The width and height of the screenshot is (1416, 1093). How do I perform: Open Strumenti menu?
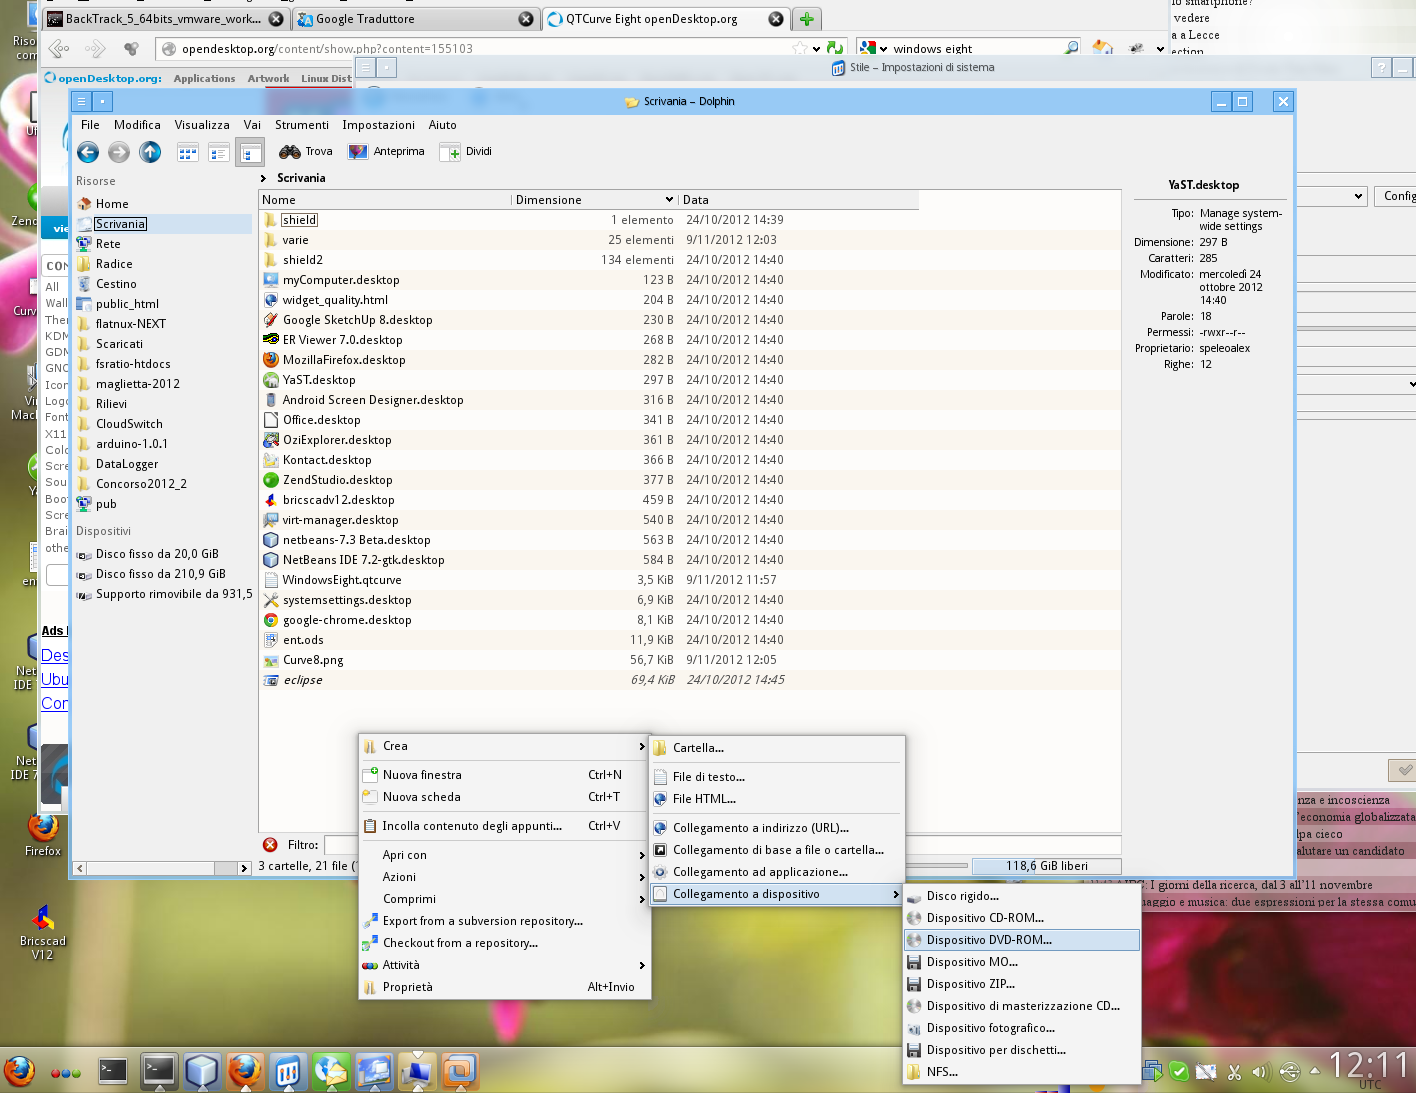pos(302,125)
